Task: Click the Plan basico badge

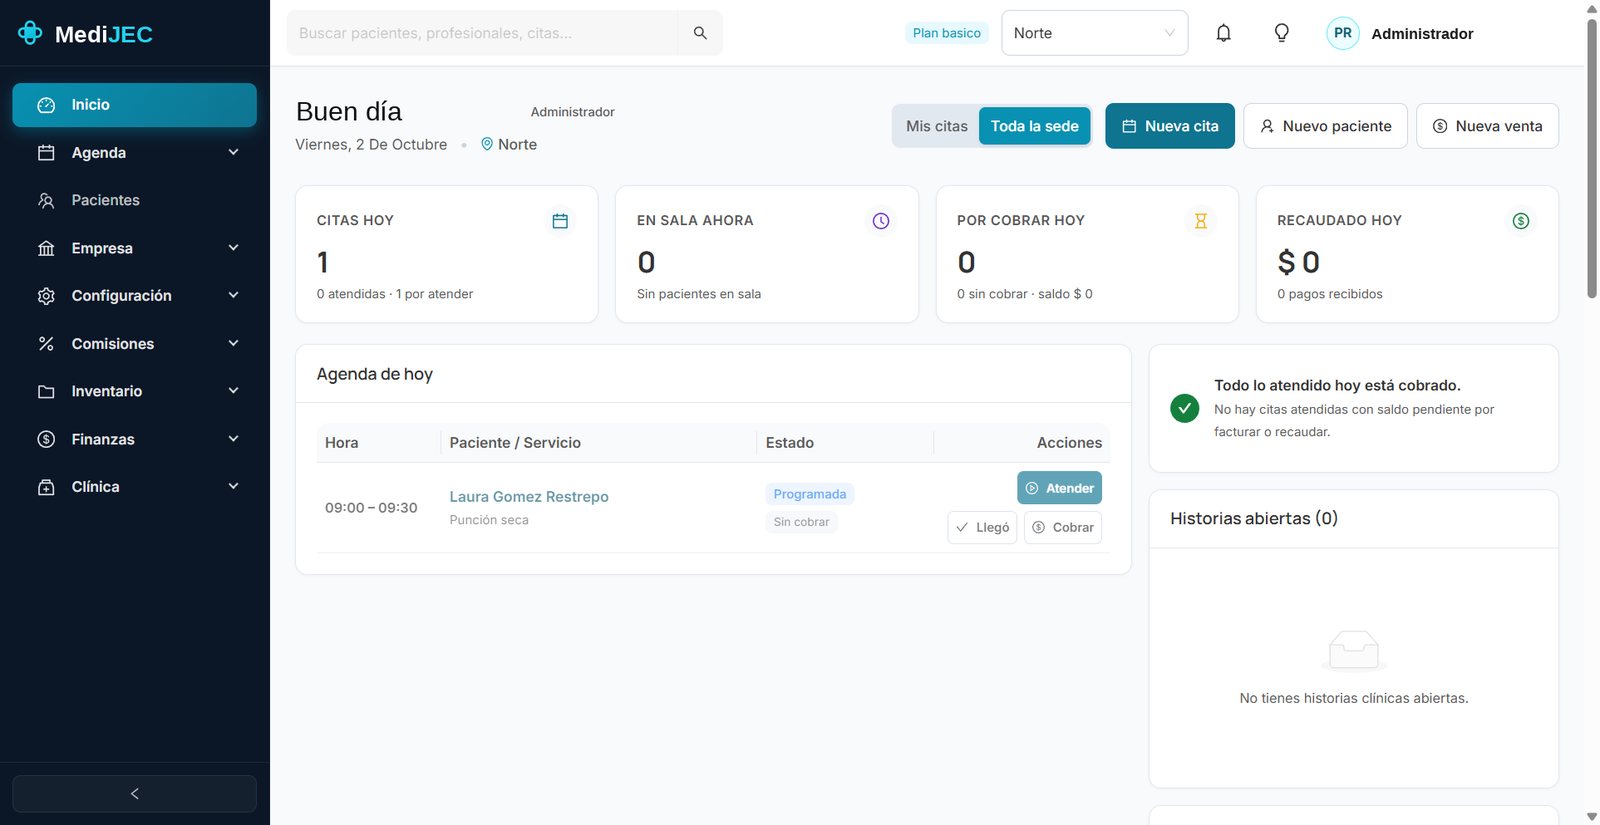Action: pyautogui.click(x=947, y=33)
